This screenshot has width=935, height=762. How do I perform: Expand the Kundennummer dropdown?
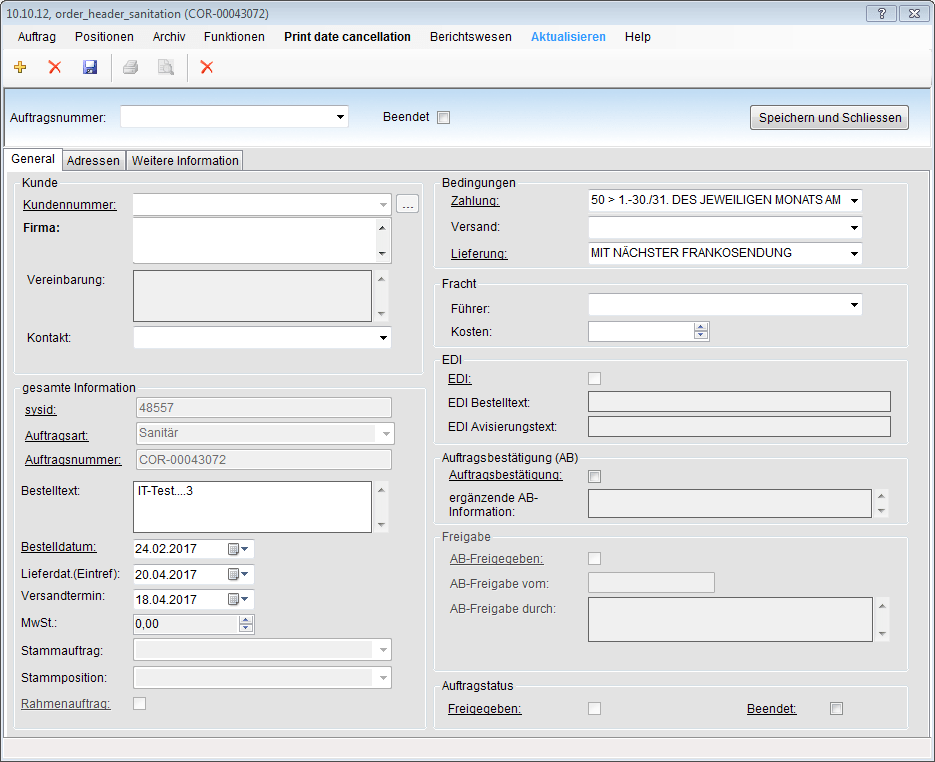383,205
